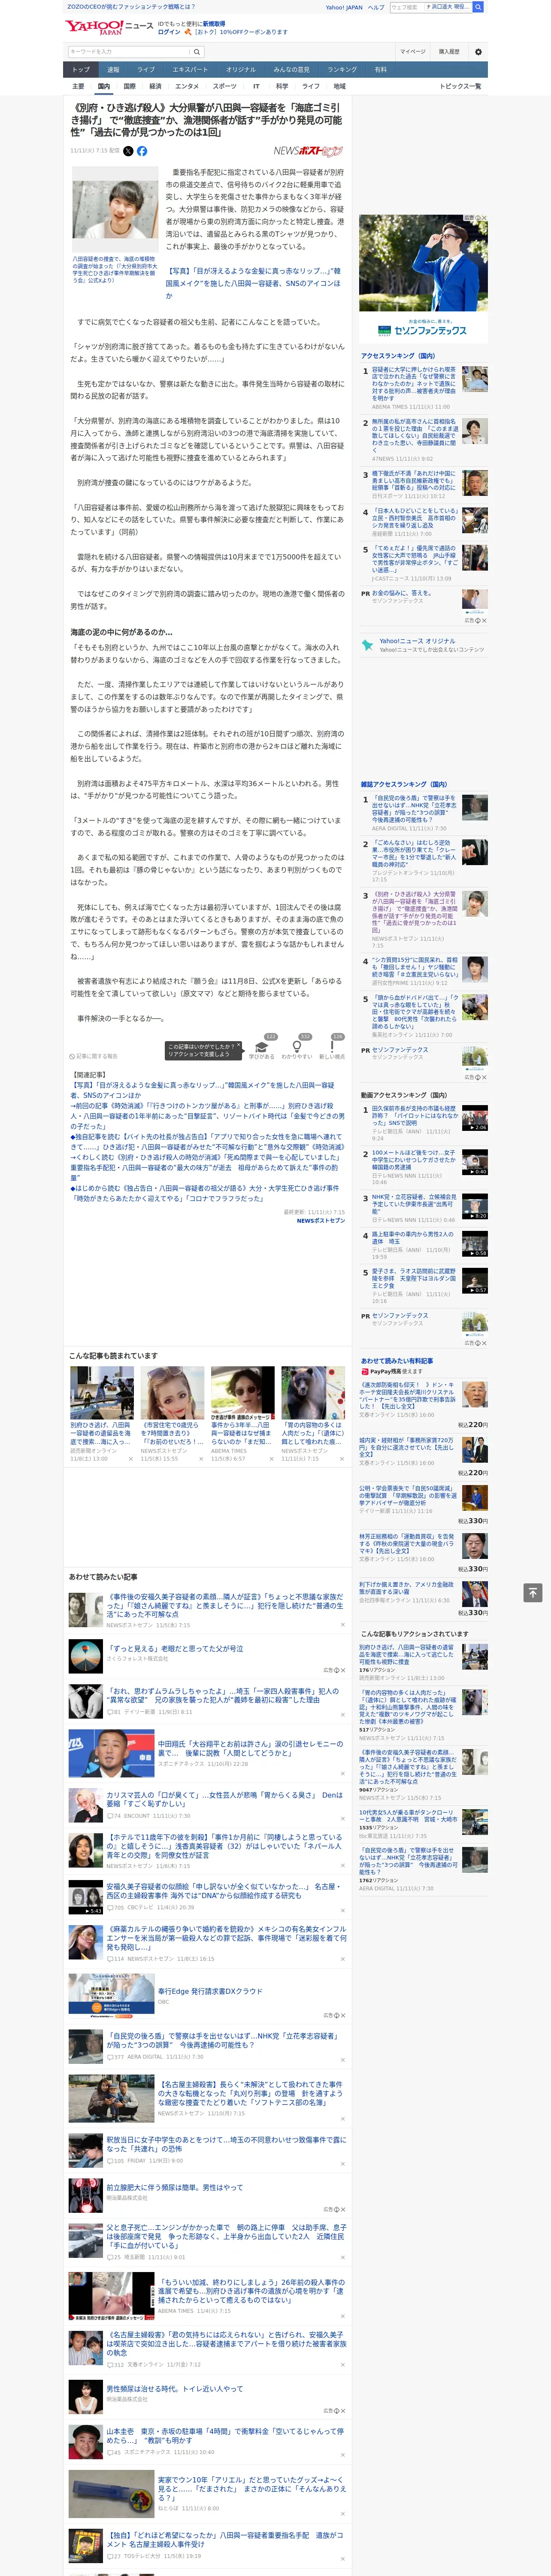The image size is (551, 2576).
Task: Click the Yahoo! JAPAN header link
Action: pyautogui.click(x=344, y=7)
